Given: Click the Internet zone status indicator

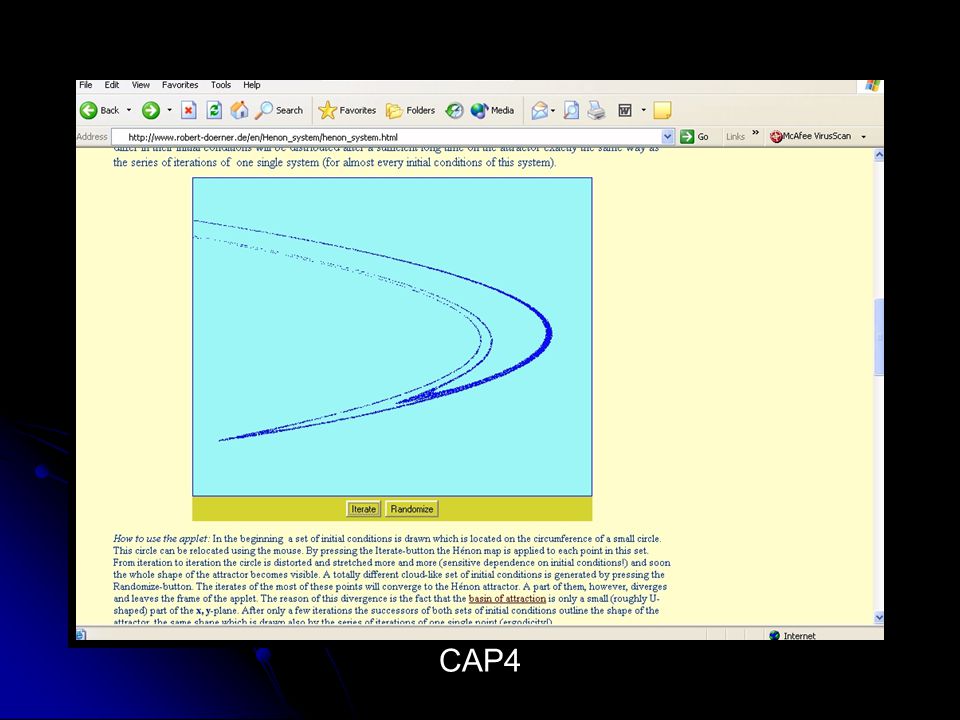Looking at the screenshot, I should coord(792,636).
